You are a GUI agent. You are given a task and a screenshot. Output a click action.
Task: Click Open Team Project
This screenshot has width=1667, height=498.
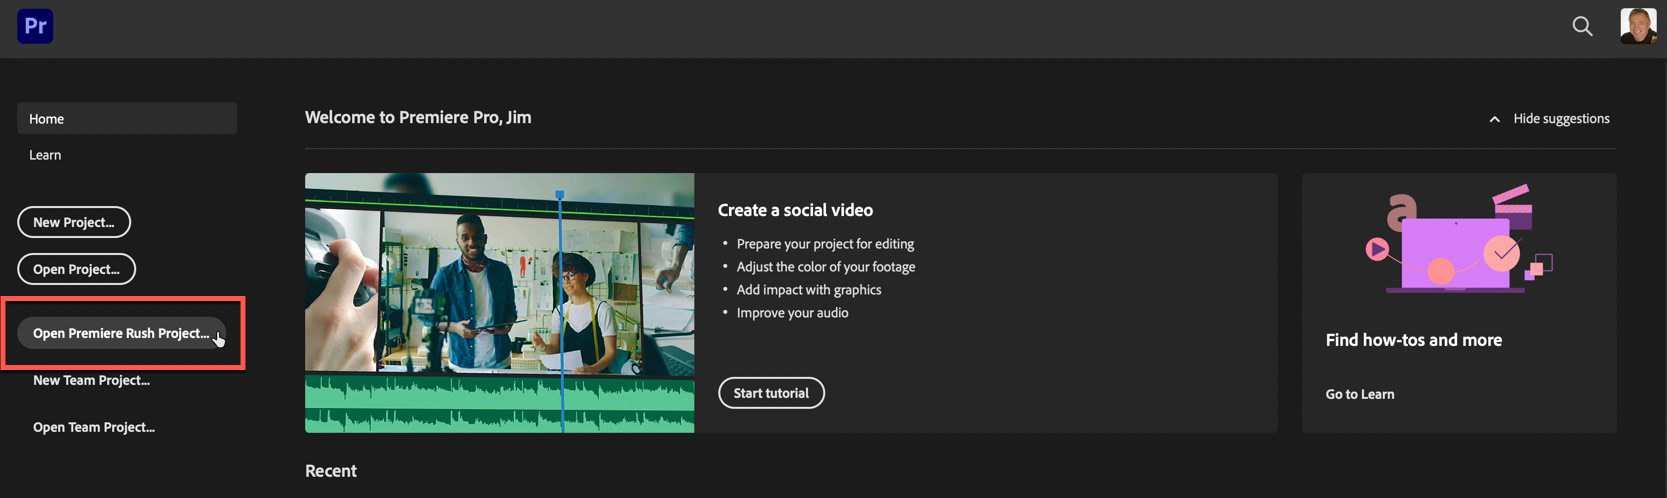tap(94, 427)
